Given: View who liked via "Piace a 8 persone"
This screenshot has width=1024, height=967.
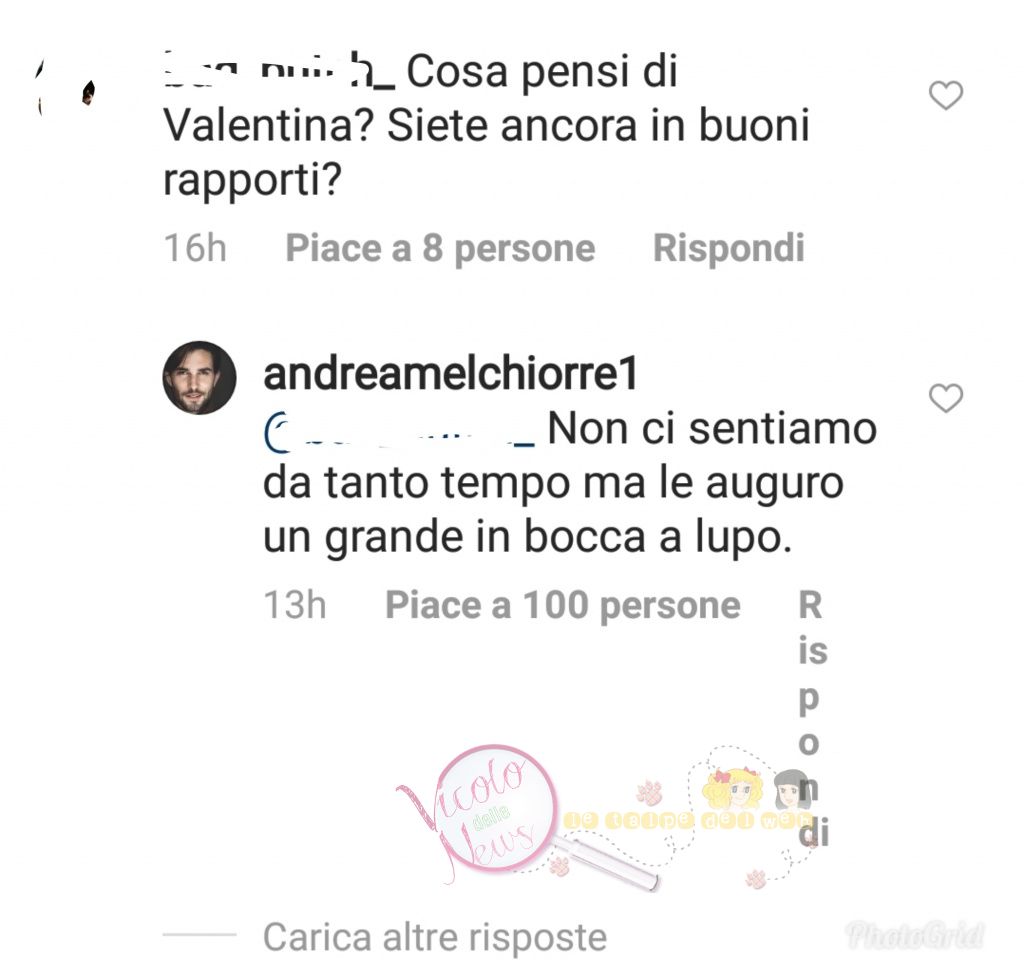Looking at the screenshot, I should point(440,248).
